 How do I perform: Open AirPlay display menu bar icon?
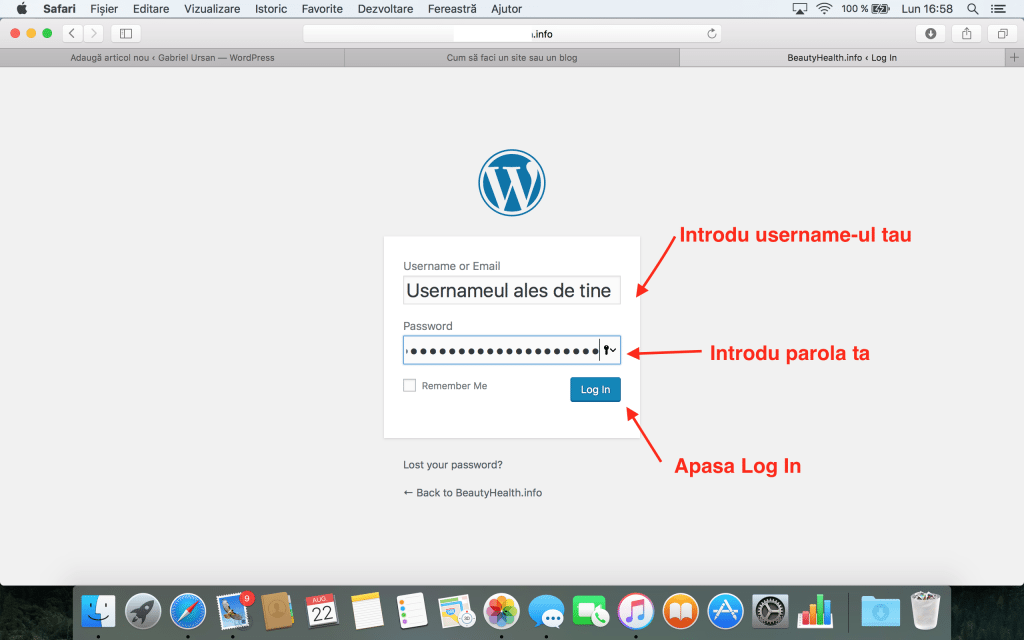(799, 8)
